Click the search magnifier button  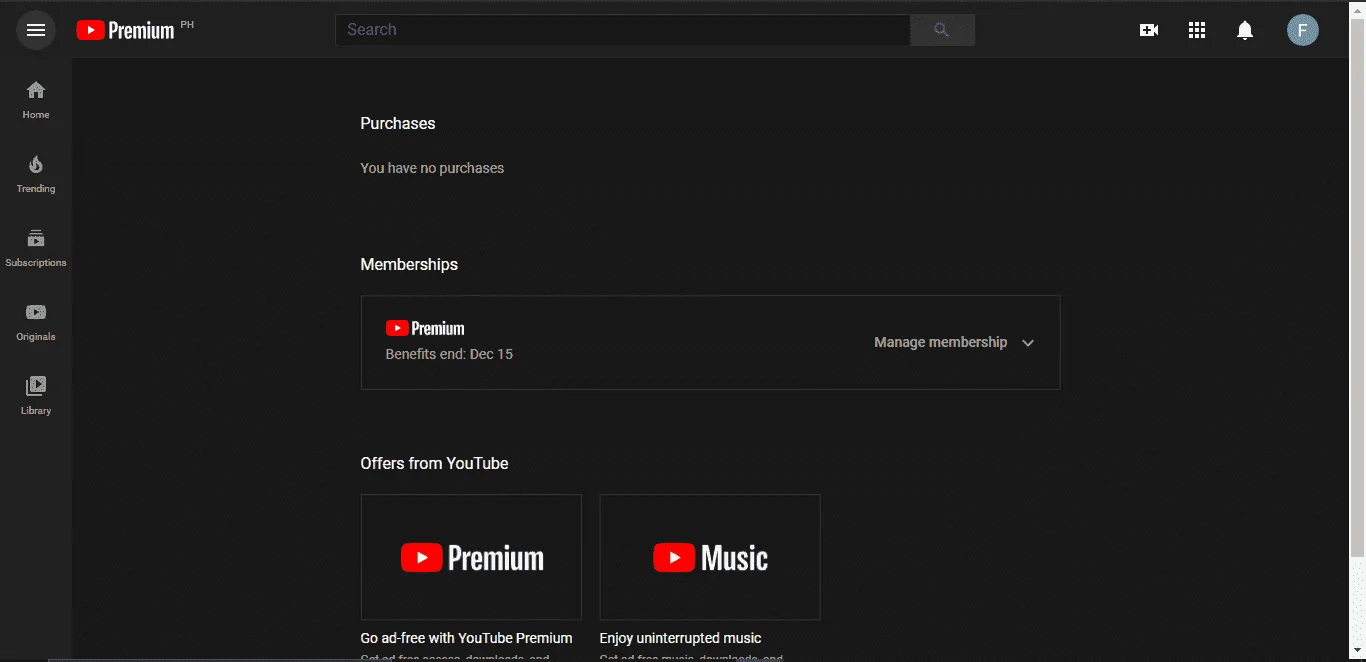point(942,30)
